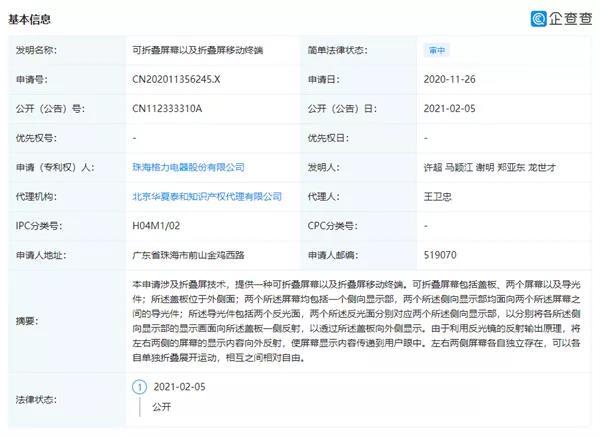The height and width of the screenshot is (436, 600).
Task: Open agency link 北京华夏泰和知识产权代理有限公司
Action: (207, 197)
